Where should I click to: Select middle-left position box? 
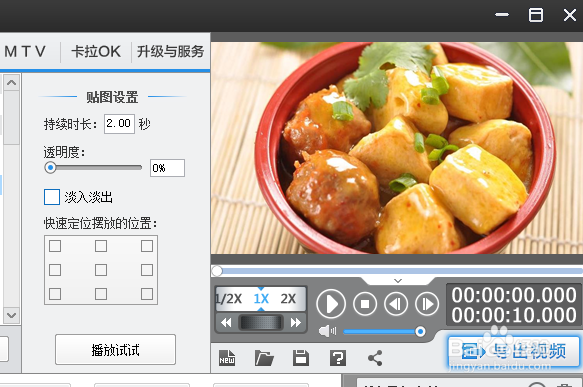[x=55, y=270]
